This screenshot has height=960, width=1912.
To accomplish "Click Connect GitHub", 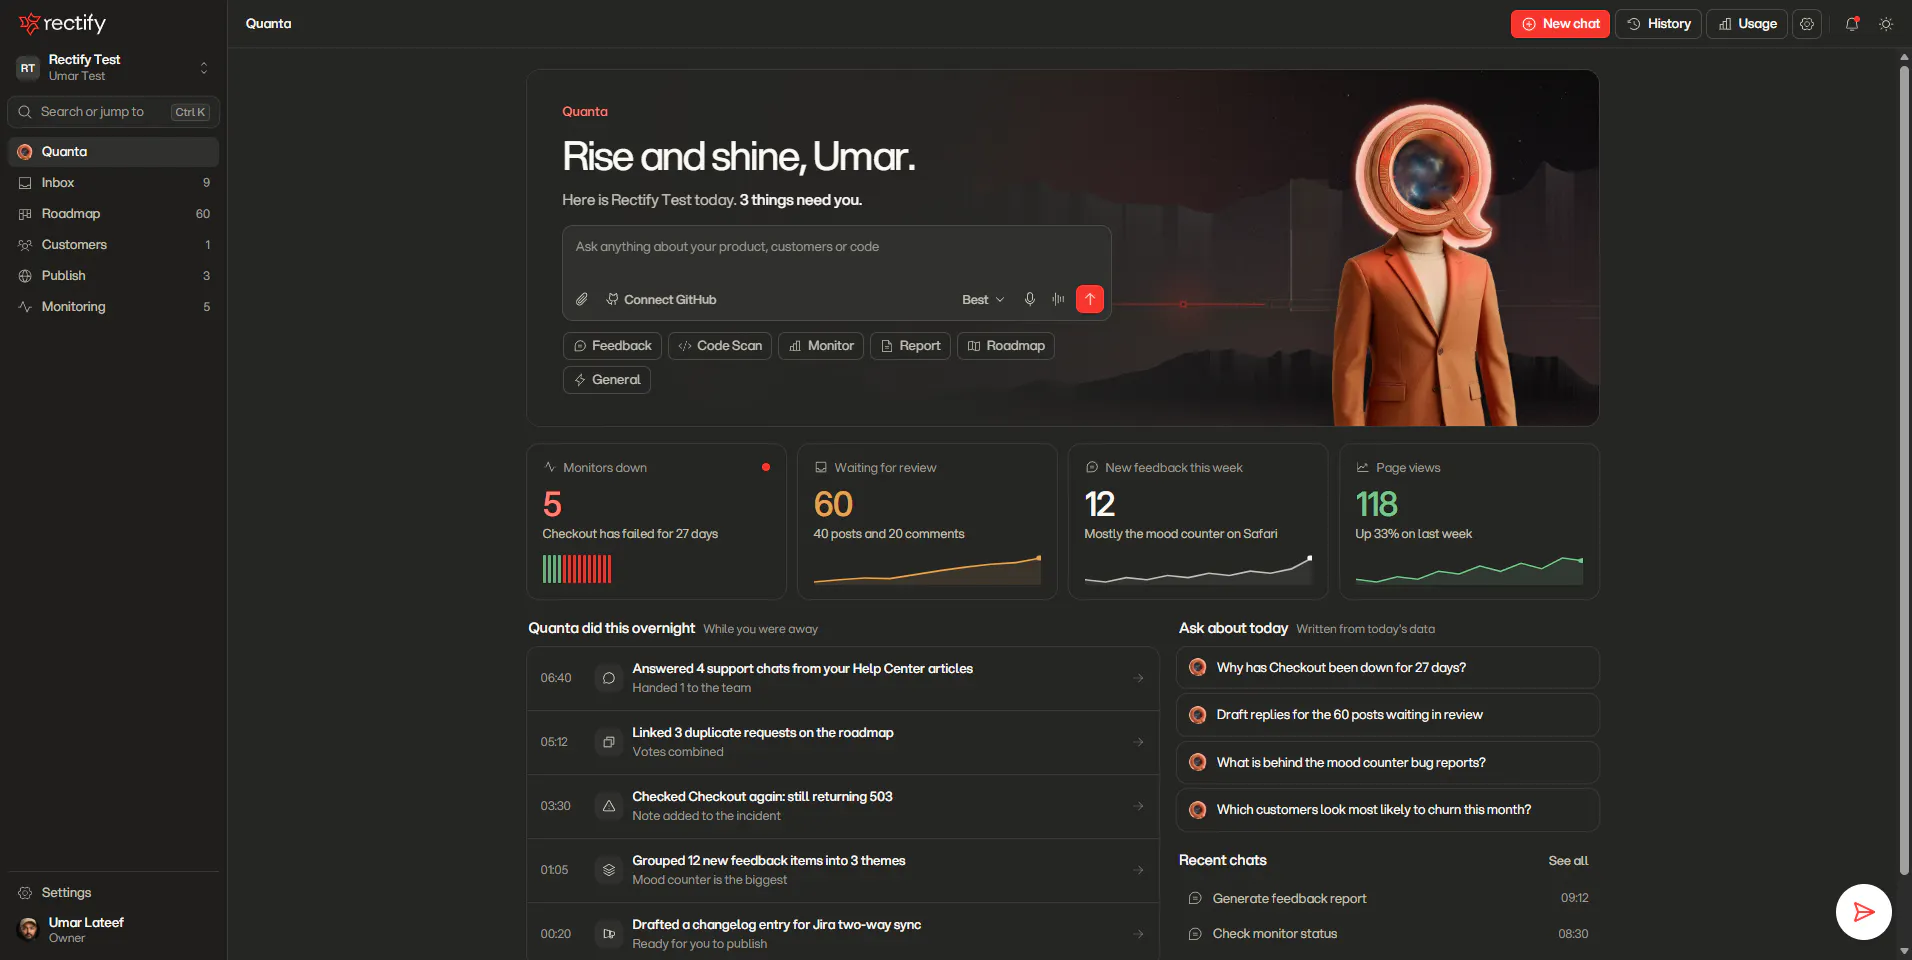I will coord(661,299).
